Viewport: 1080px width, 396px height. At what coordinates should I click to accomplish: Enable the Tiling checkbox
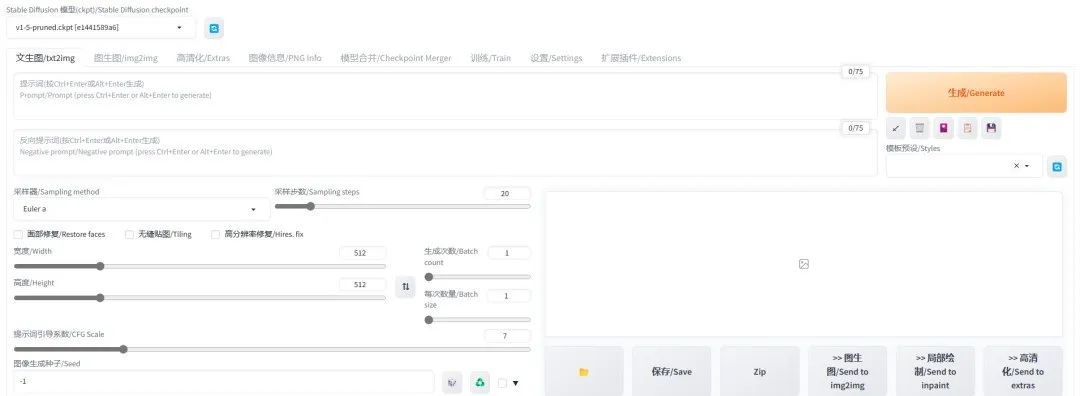pyautogui.click(x=129, y=234)
